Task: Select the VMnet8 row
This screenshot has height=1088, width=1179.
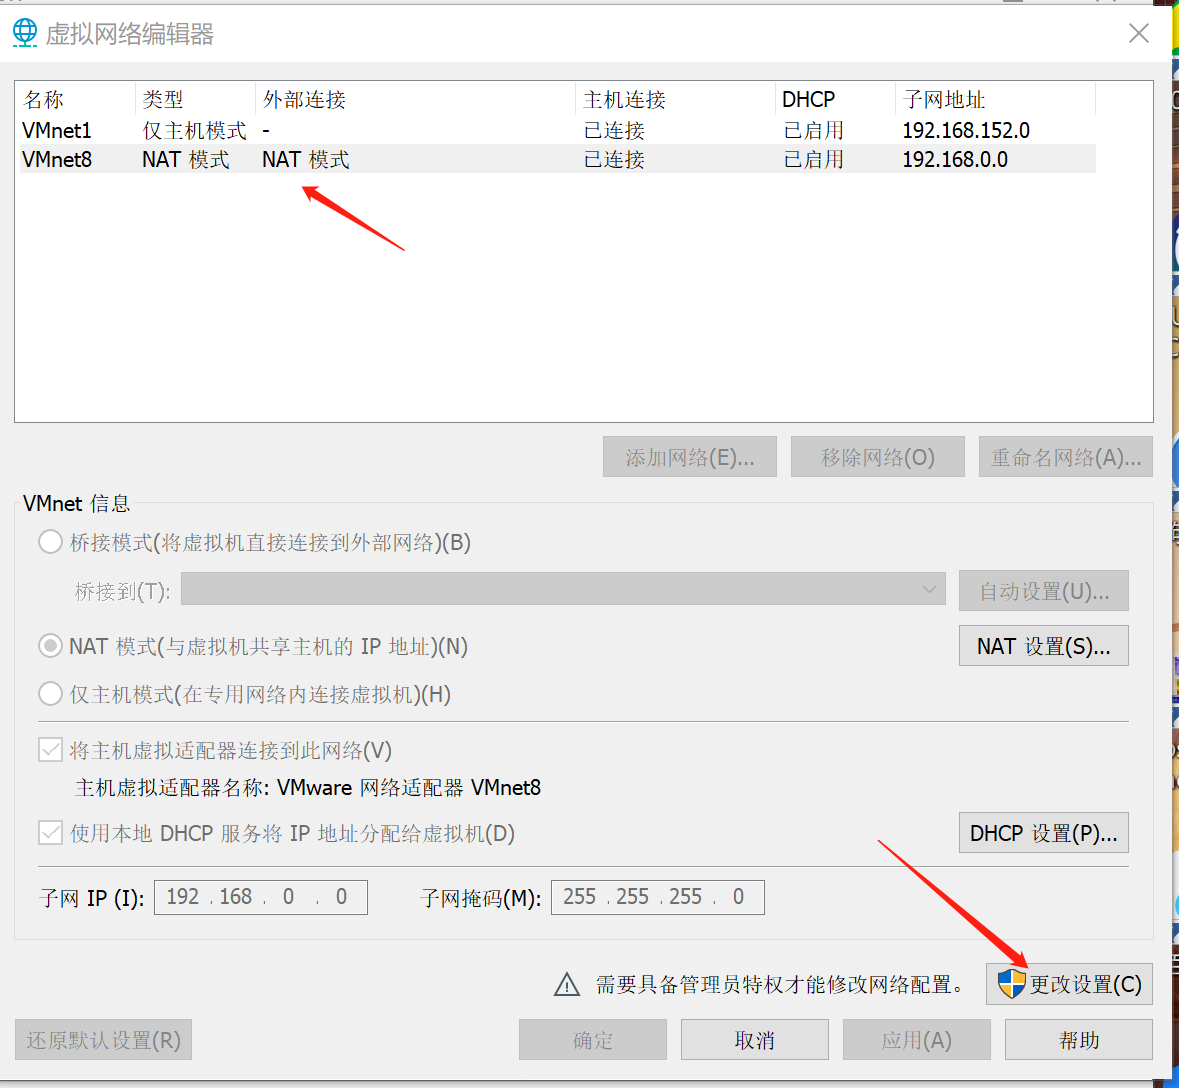Action: tap(558, 159)
